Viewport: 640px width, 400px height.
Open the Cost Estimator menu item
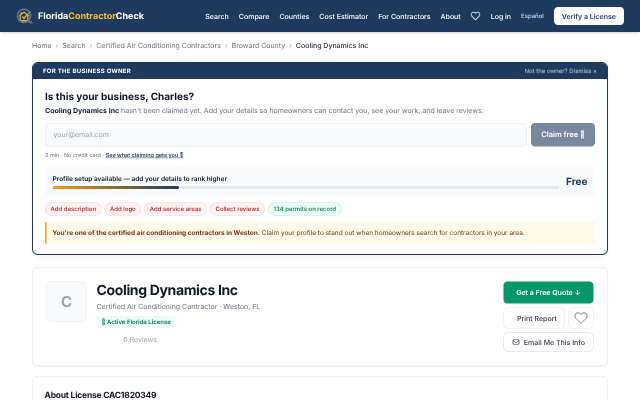pos(344,16)
